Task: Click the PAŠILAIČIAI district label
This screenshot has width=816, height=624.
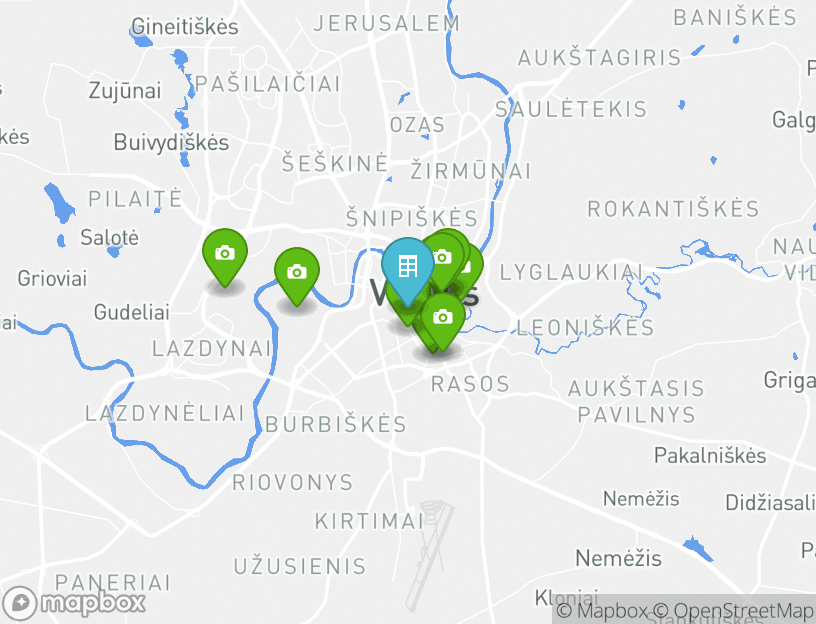Action: [x=267, y=84]
